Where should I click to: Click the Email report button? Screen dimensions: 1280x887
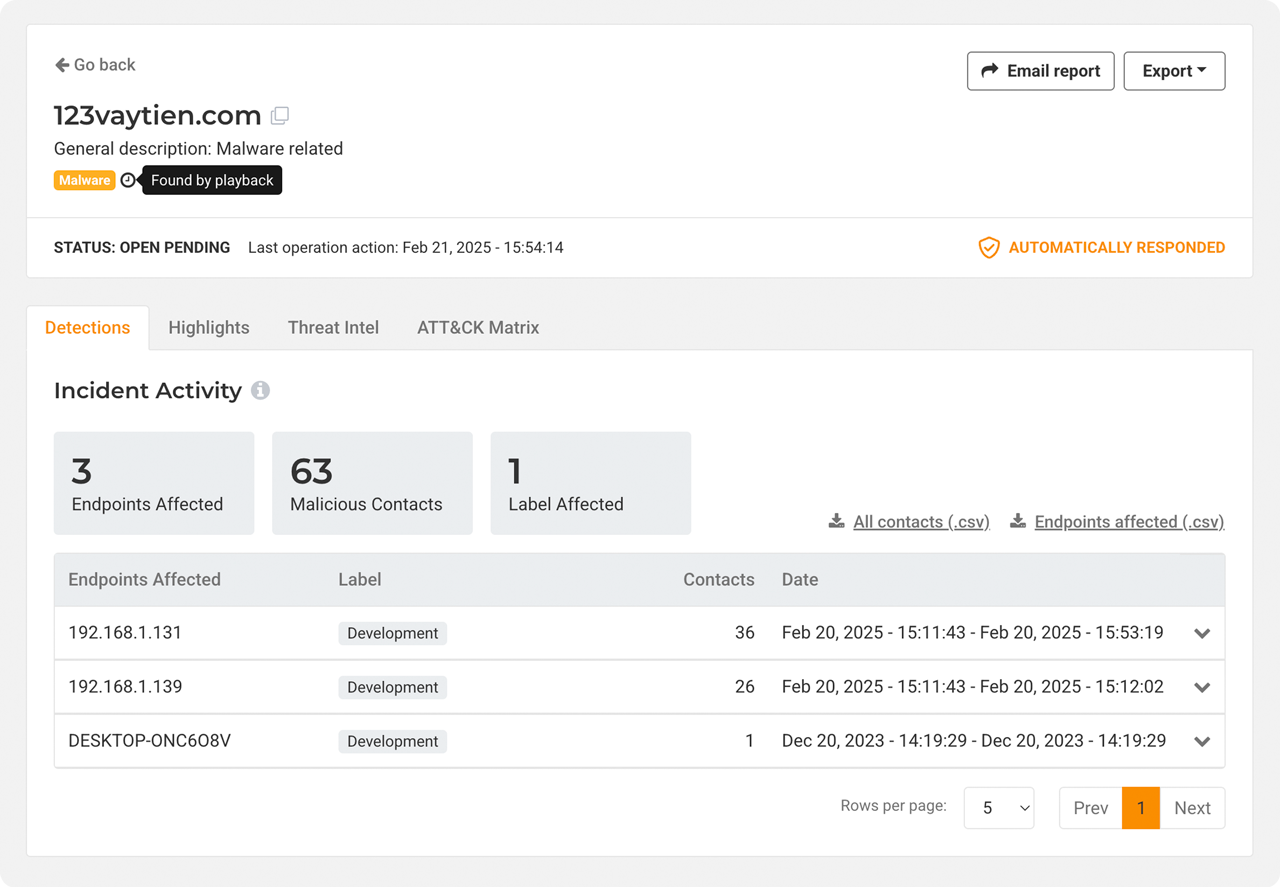tap(1040, 71)
